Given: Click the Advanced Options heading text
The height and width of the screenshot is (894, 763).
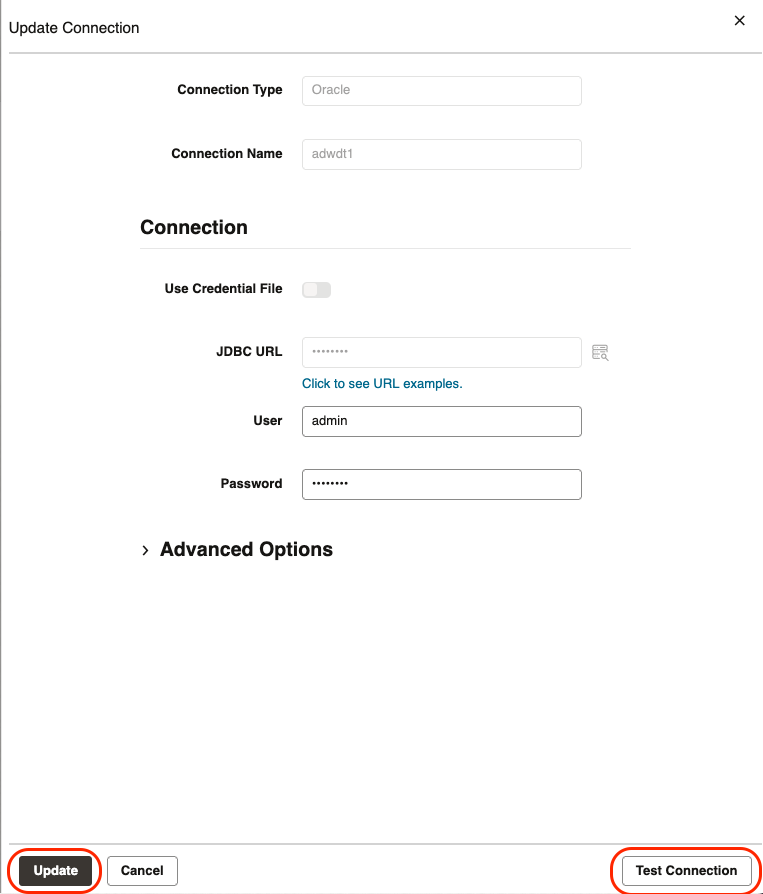Looking at the screenshot, I should pos(246,550).
